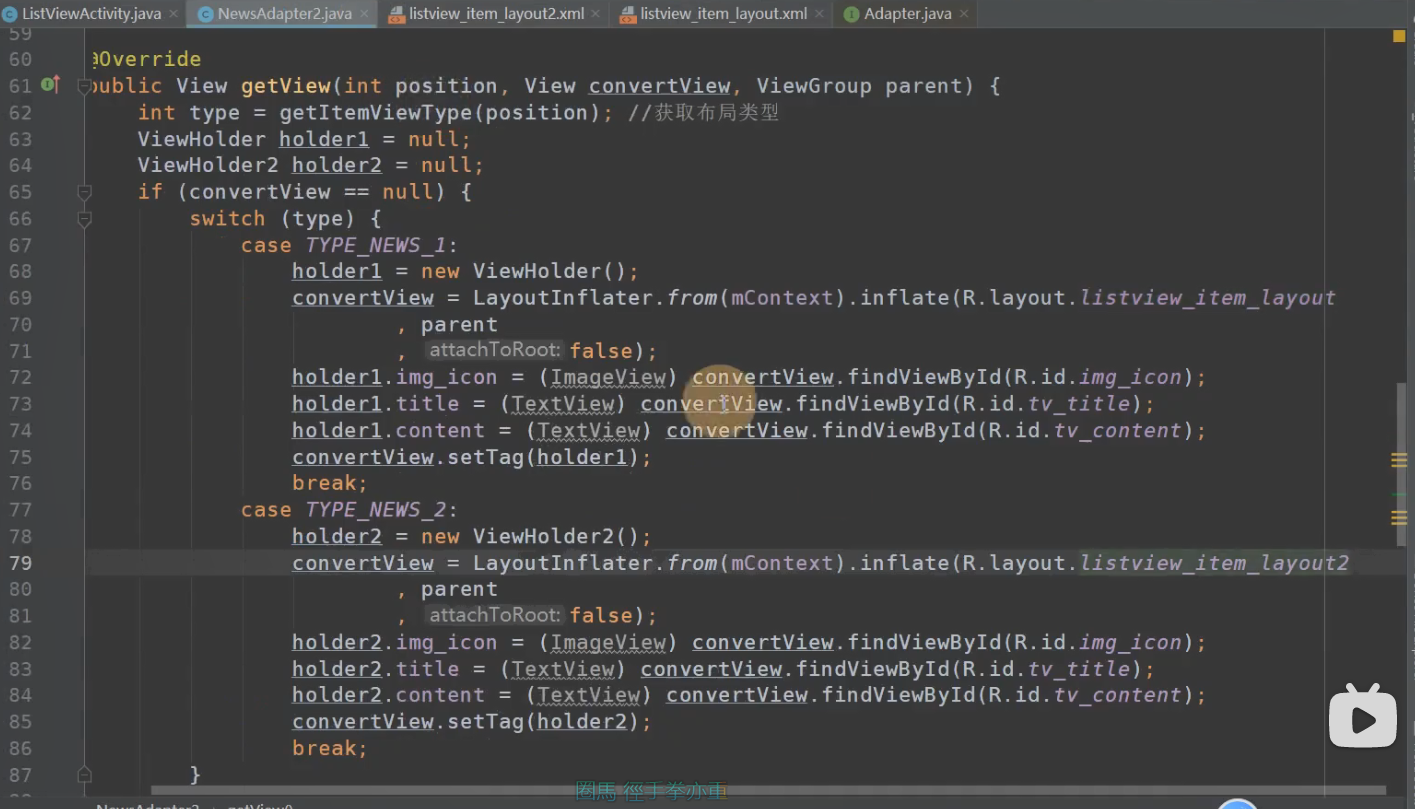
Task: Click line number 62 in the gutter
Action: pos(20,112)
